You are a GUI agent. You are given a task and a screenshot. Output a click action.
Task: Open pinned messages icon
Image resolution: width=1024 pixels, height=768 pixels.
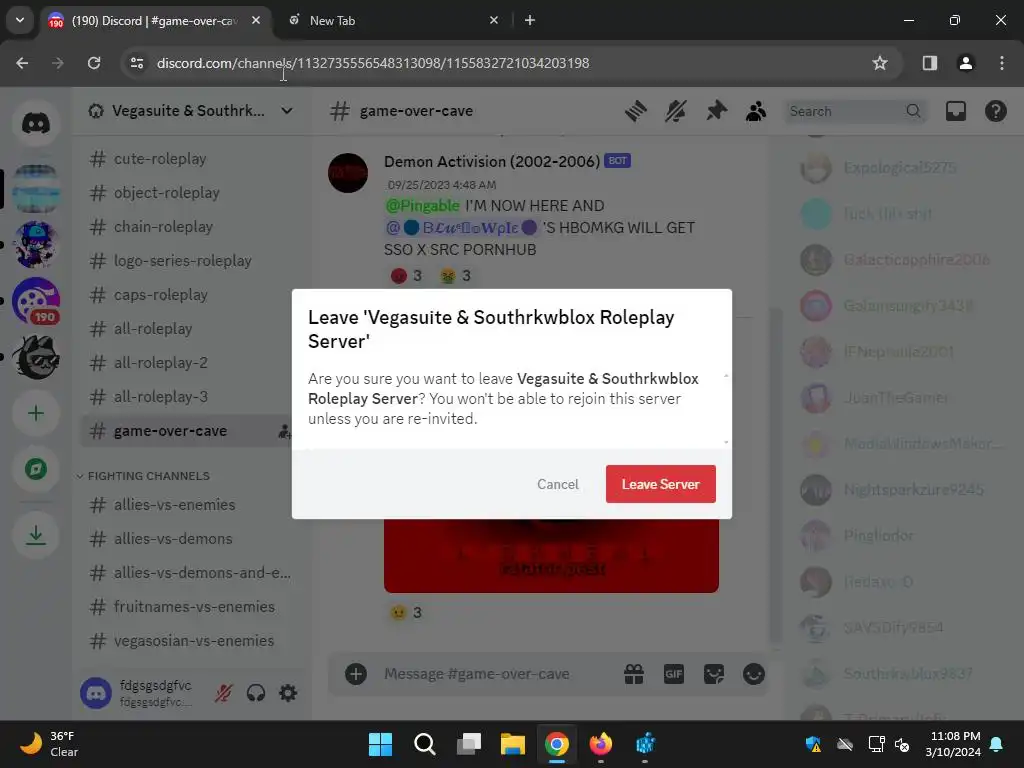(x=716, y=111)
